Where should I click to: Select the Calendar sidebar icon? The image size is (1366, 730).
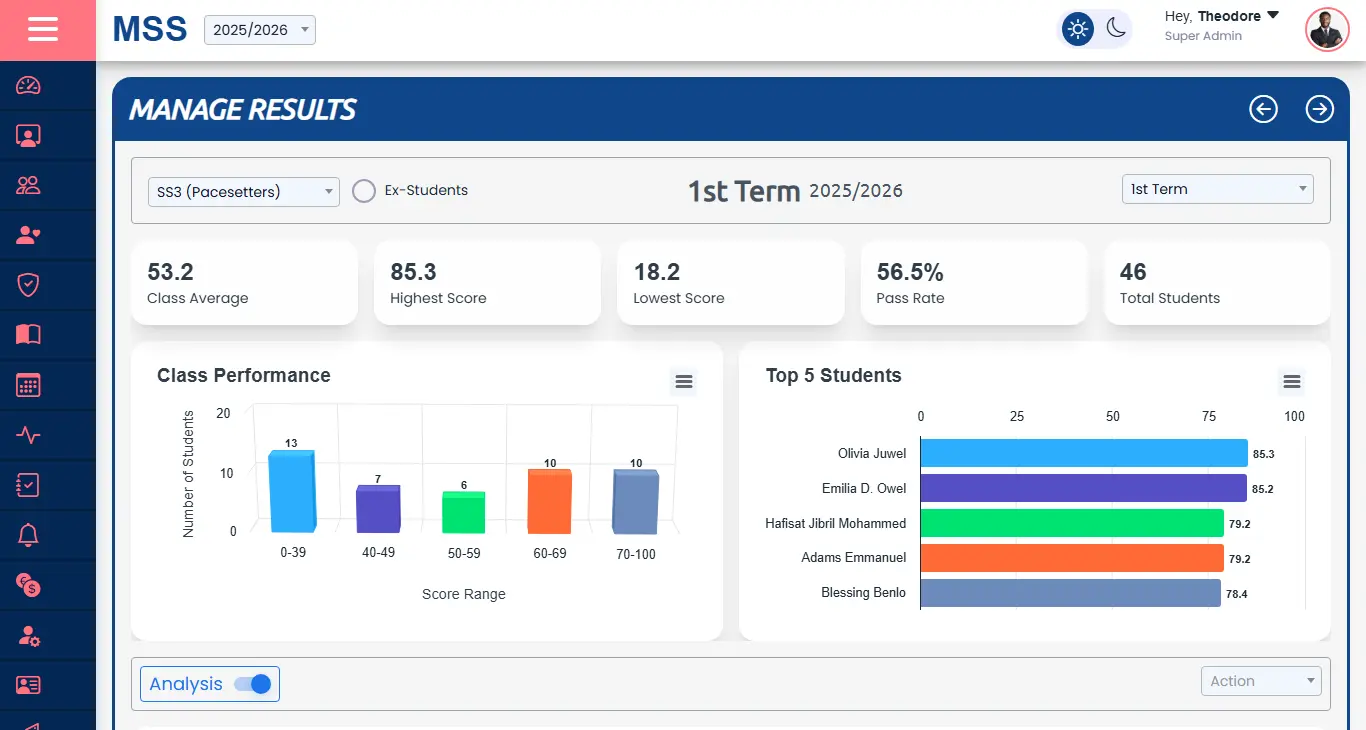28,385
